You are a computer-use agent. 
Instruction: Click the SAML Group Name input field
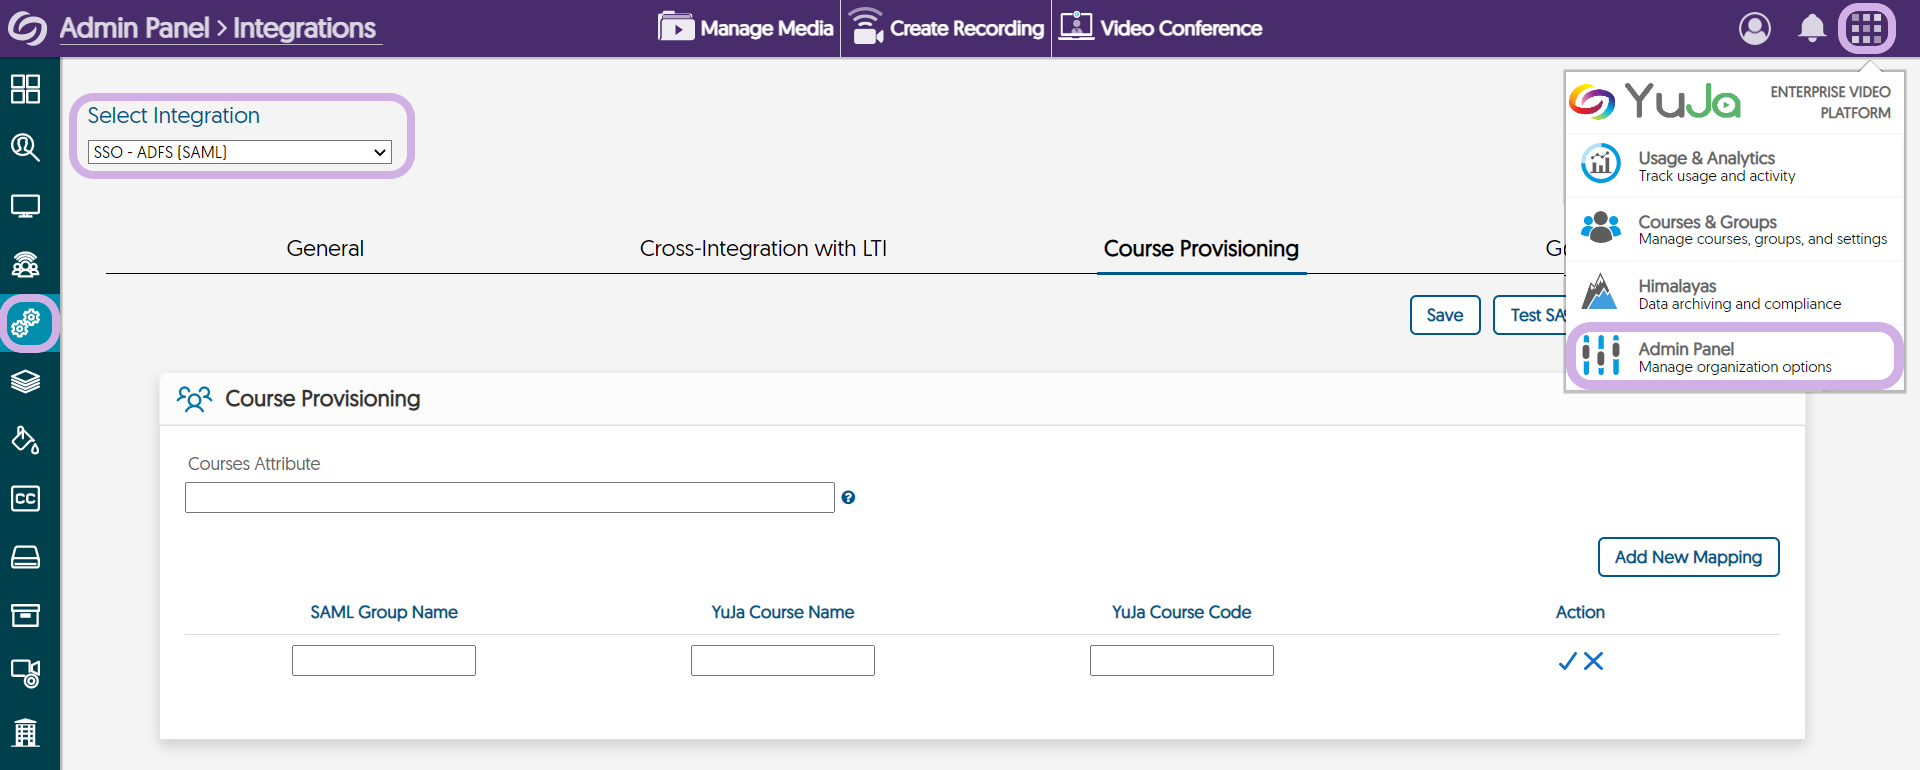384,661
